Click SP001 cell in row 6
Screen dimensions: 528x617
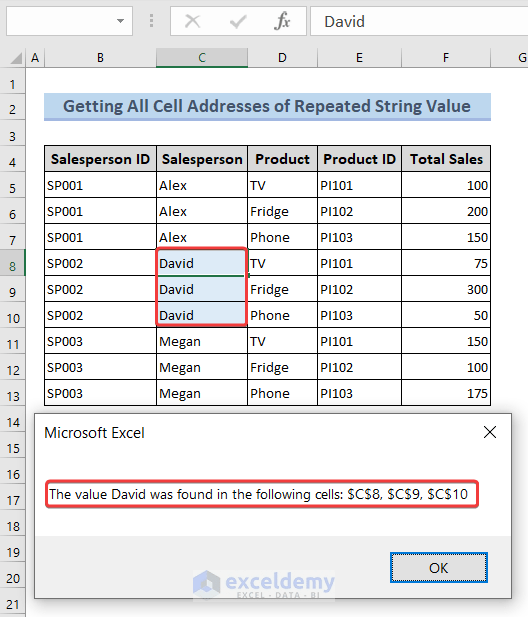100,211
